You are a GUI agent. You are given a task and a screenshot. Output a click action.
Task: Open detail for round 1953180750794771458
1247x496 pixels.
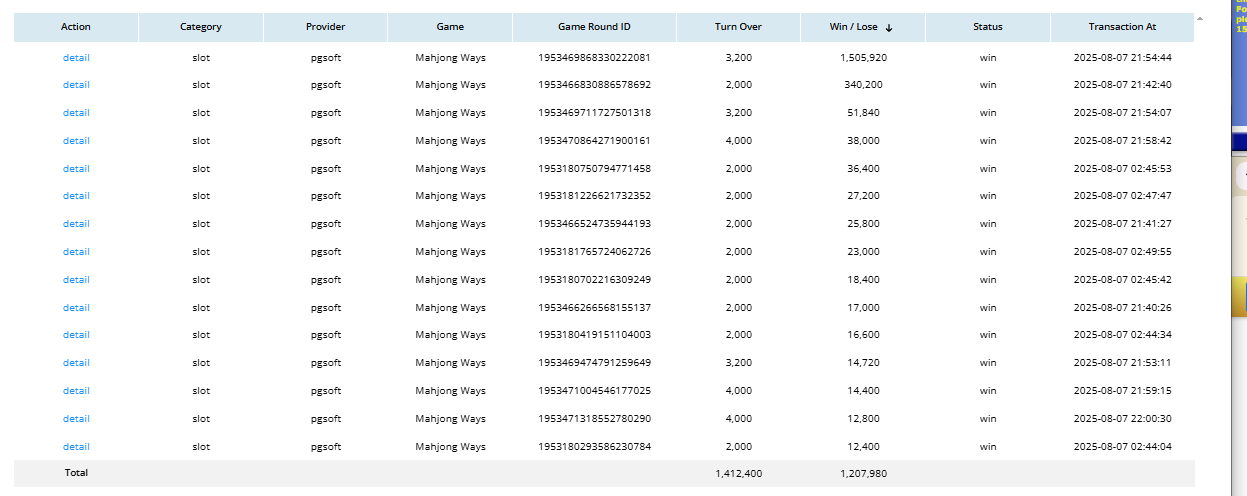coord(76,169)
